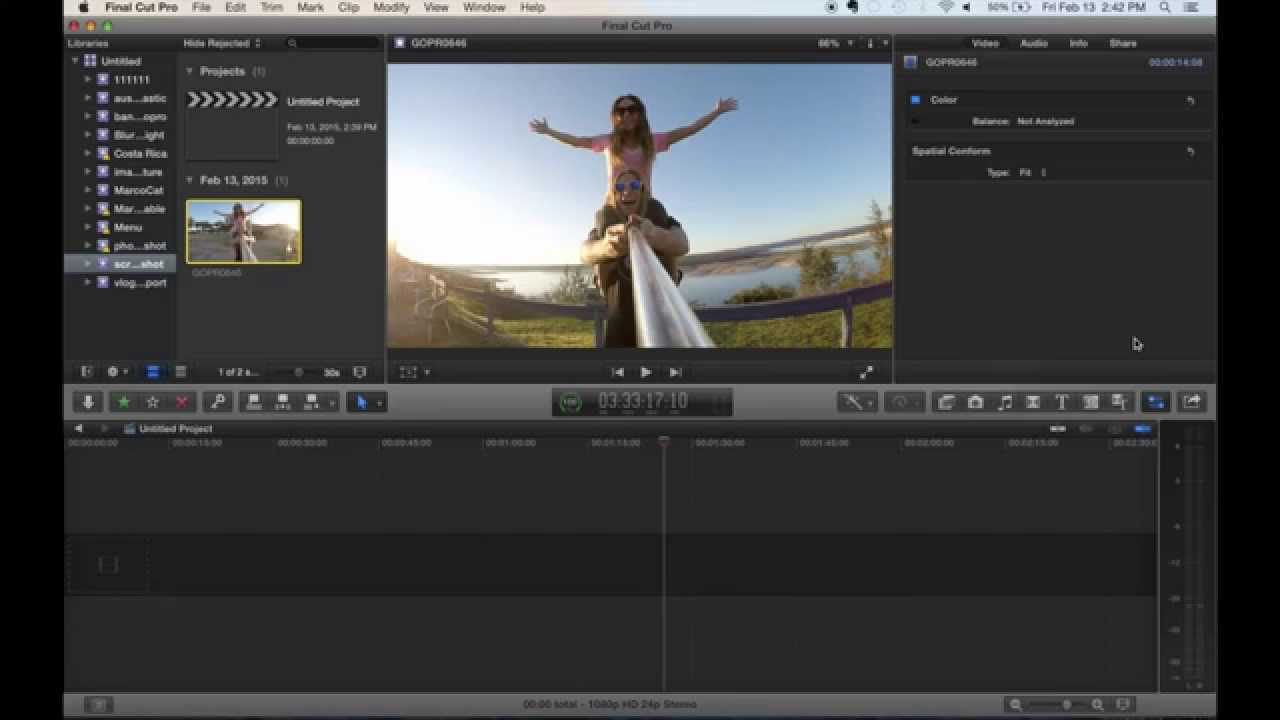Click the Share project export icon
1280x720 pixels.
click(1191, 402)
